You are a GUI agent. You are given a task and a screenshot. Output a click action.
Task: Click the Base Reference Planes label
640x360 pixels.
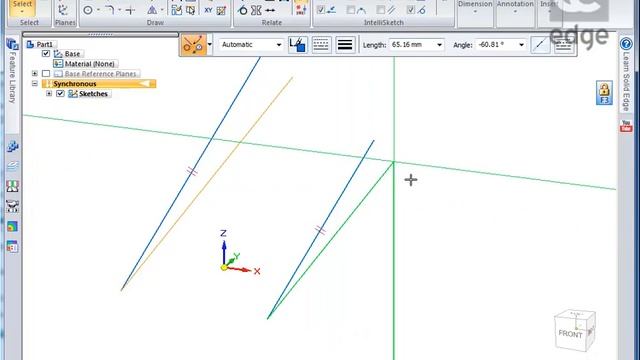(100, 73)
